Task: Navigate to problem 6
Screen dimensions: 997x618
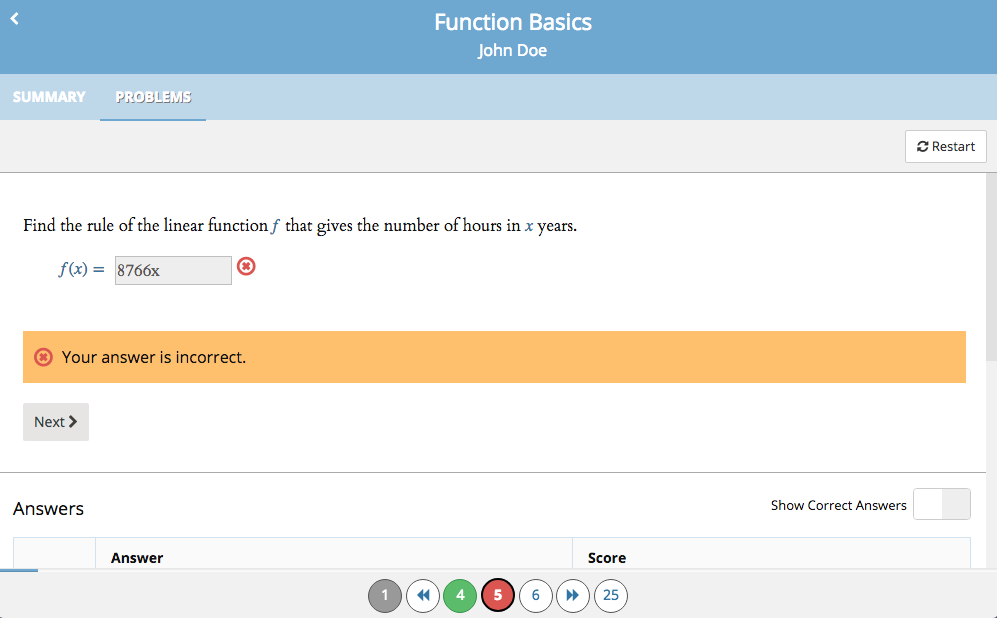Action: 535,595
